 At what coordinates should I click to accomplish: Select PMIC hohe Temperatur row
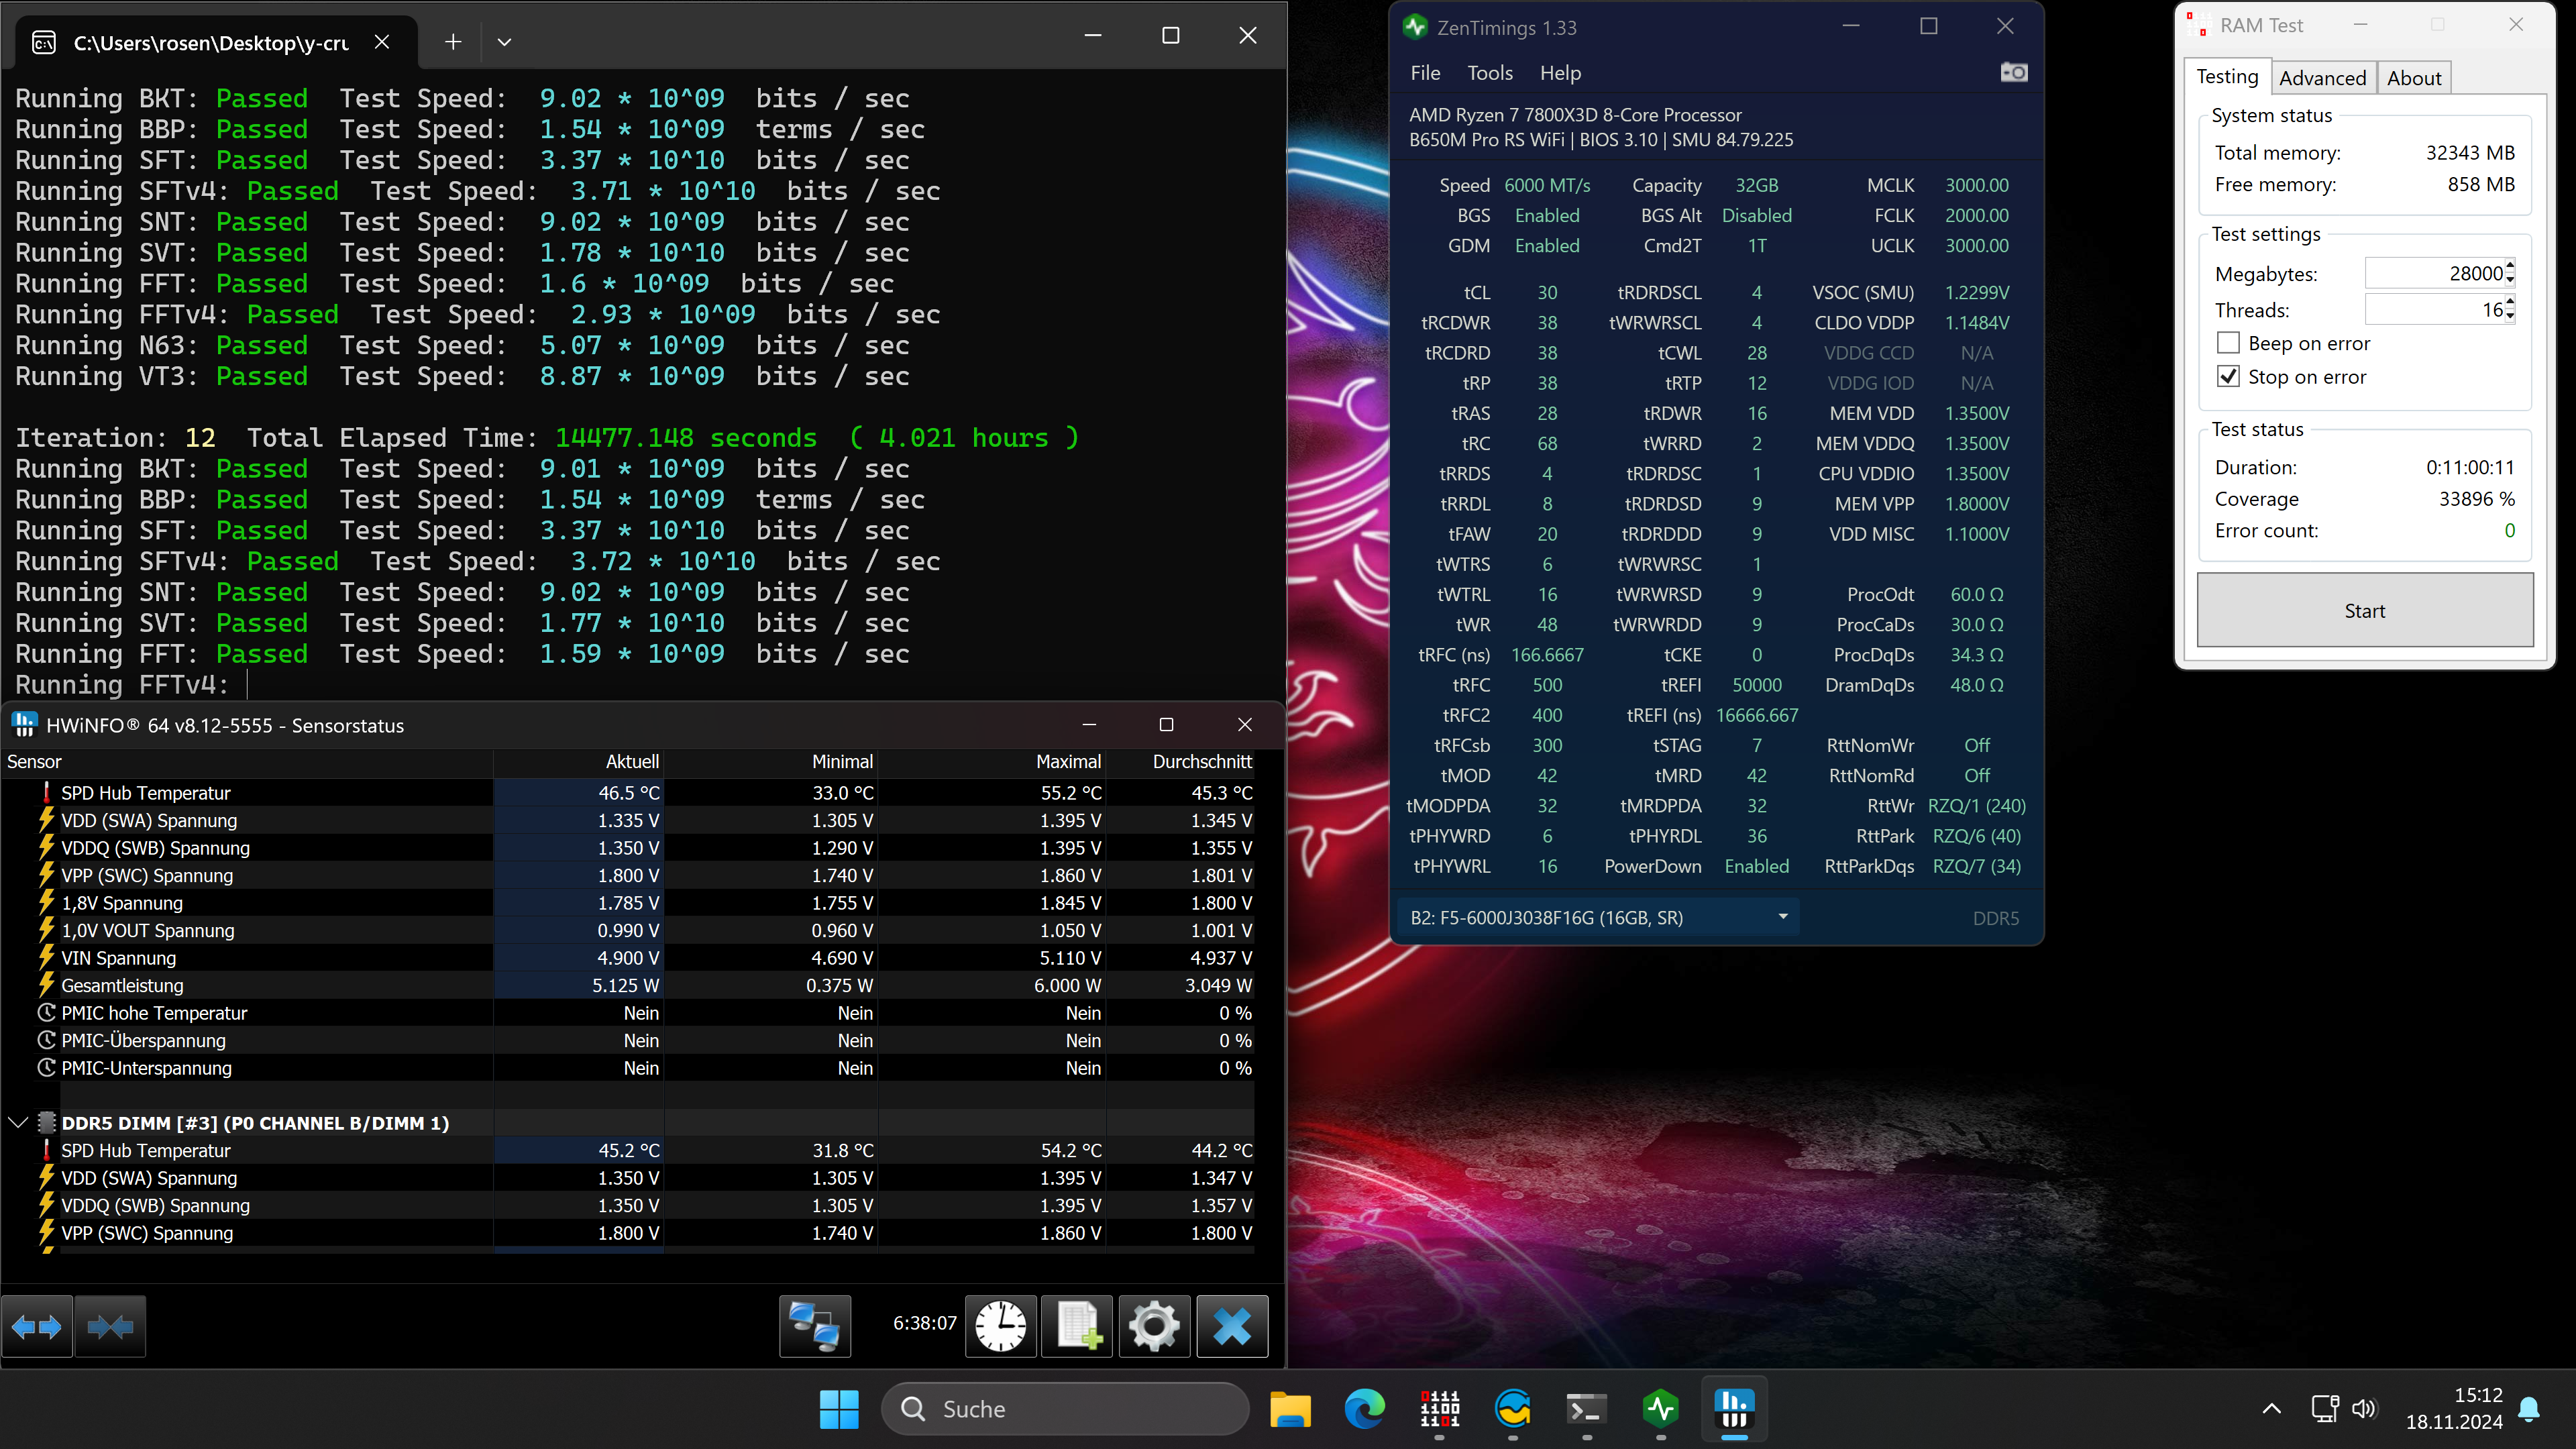pyautogui.click(x=628, y=1013)
